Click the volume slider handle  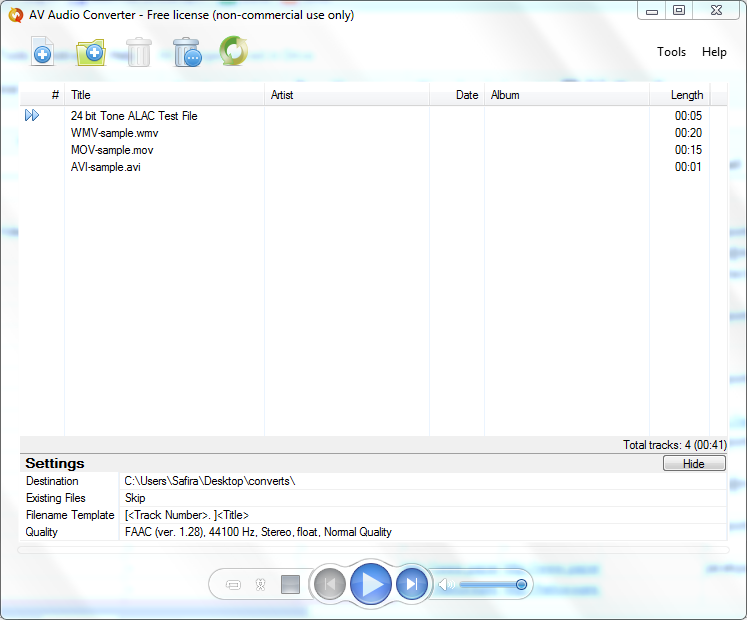point(521,584)
